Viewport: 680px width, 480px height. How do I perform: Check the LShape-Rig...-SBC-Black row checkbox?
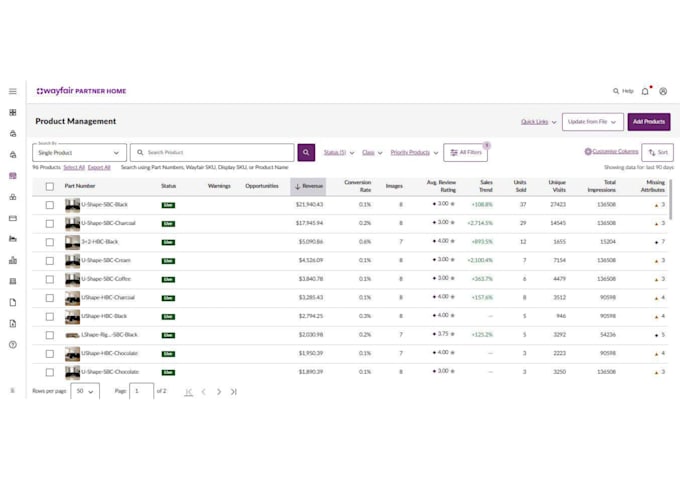50,335
